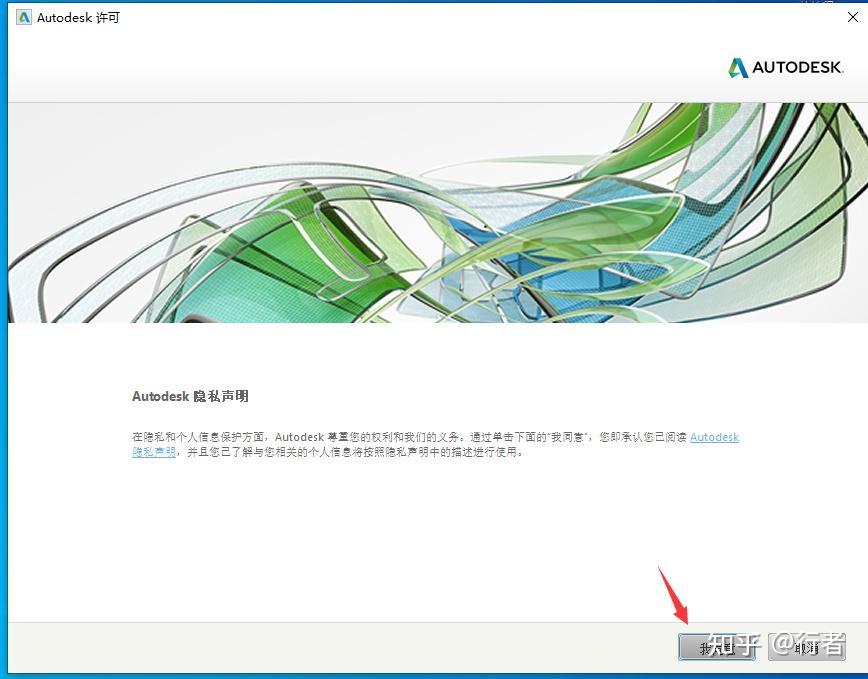This screenshot has height=679, width=868.
Task: Click the 'Autodesk 隐私声明' heading
Action: (189, 396)
